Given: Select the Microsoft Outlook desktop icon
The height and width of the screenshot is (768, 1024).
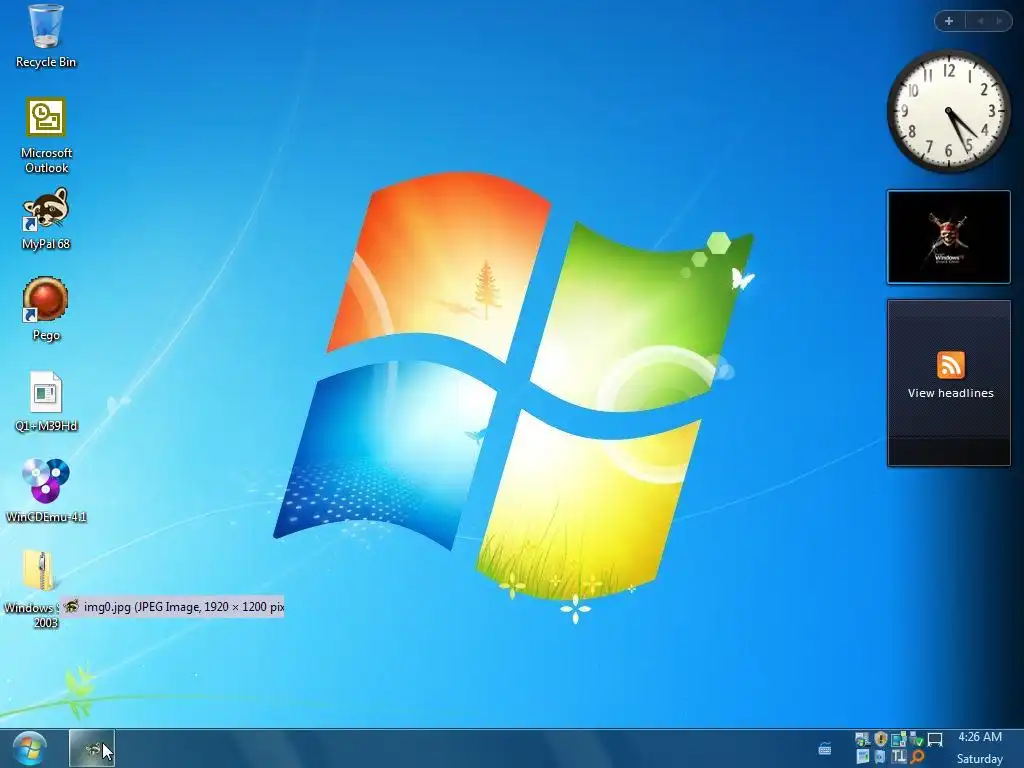Looking at the screenshot, I should coord(46,135).
